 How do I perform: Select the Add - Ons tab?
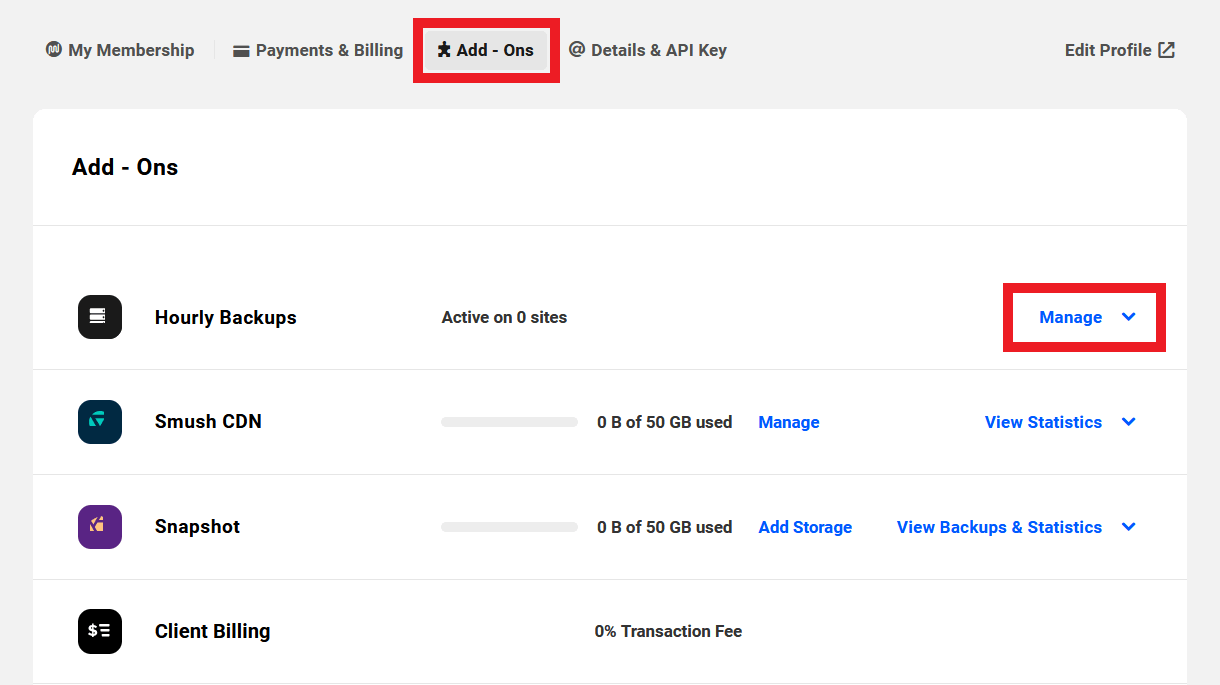click(x=486, y=50)
